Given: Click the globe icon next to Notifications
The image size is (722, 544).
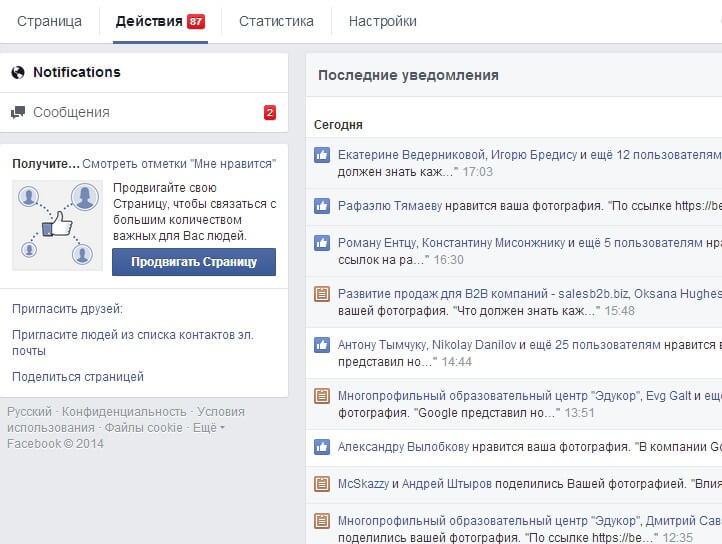Looking at the screenshot, I should pyautogui.click(x=18, y=72).
